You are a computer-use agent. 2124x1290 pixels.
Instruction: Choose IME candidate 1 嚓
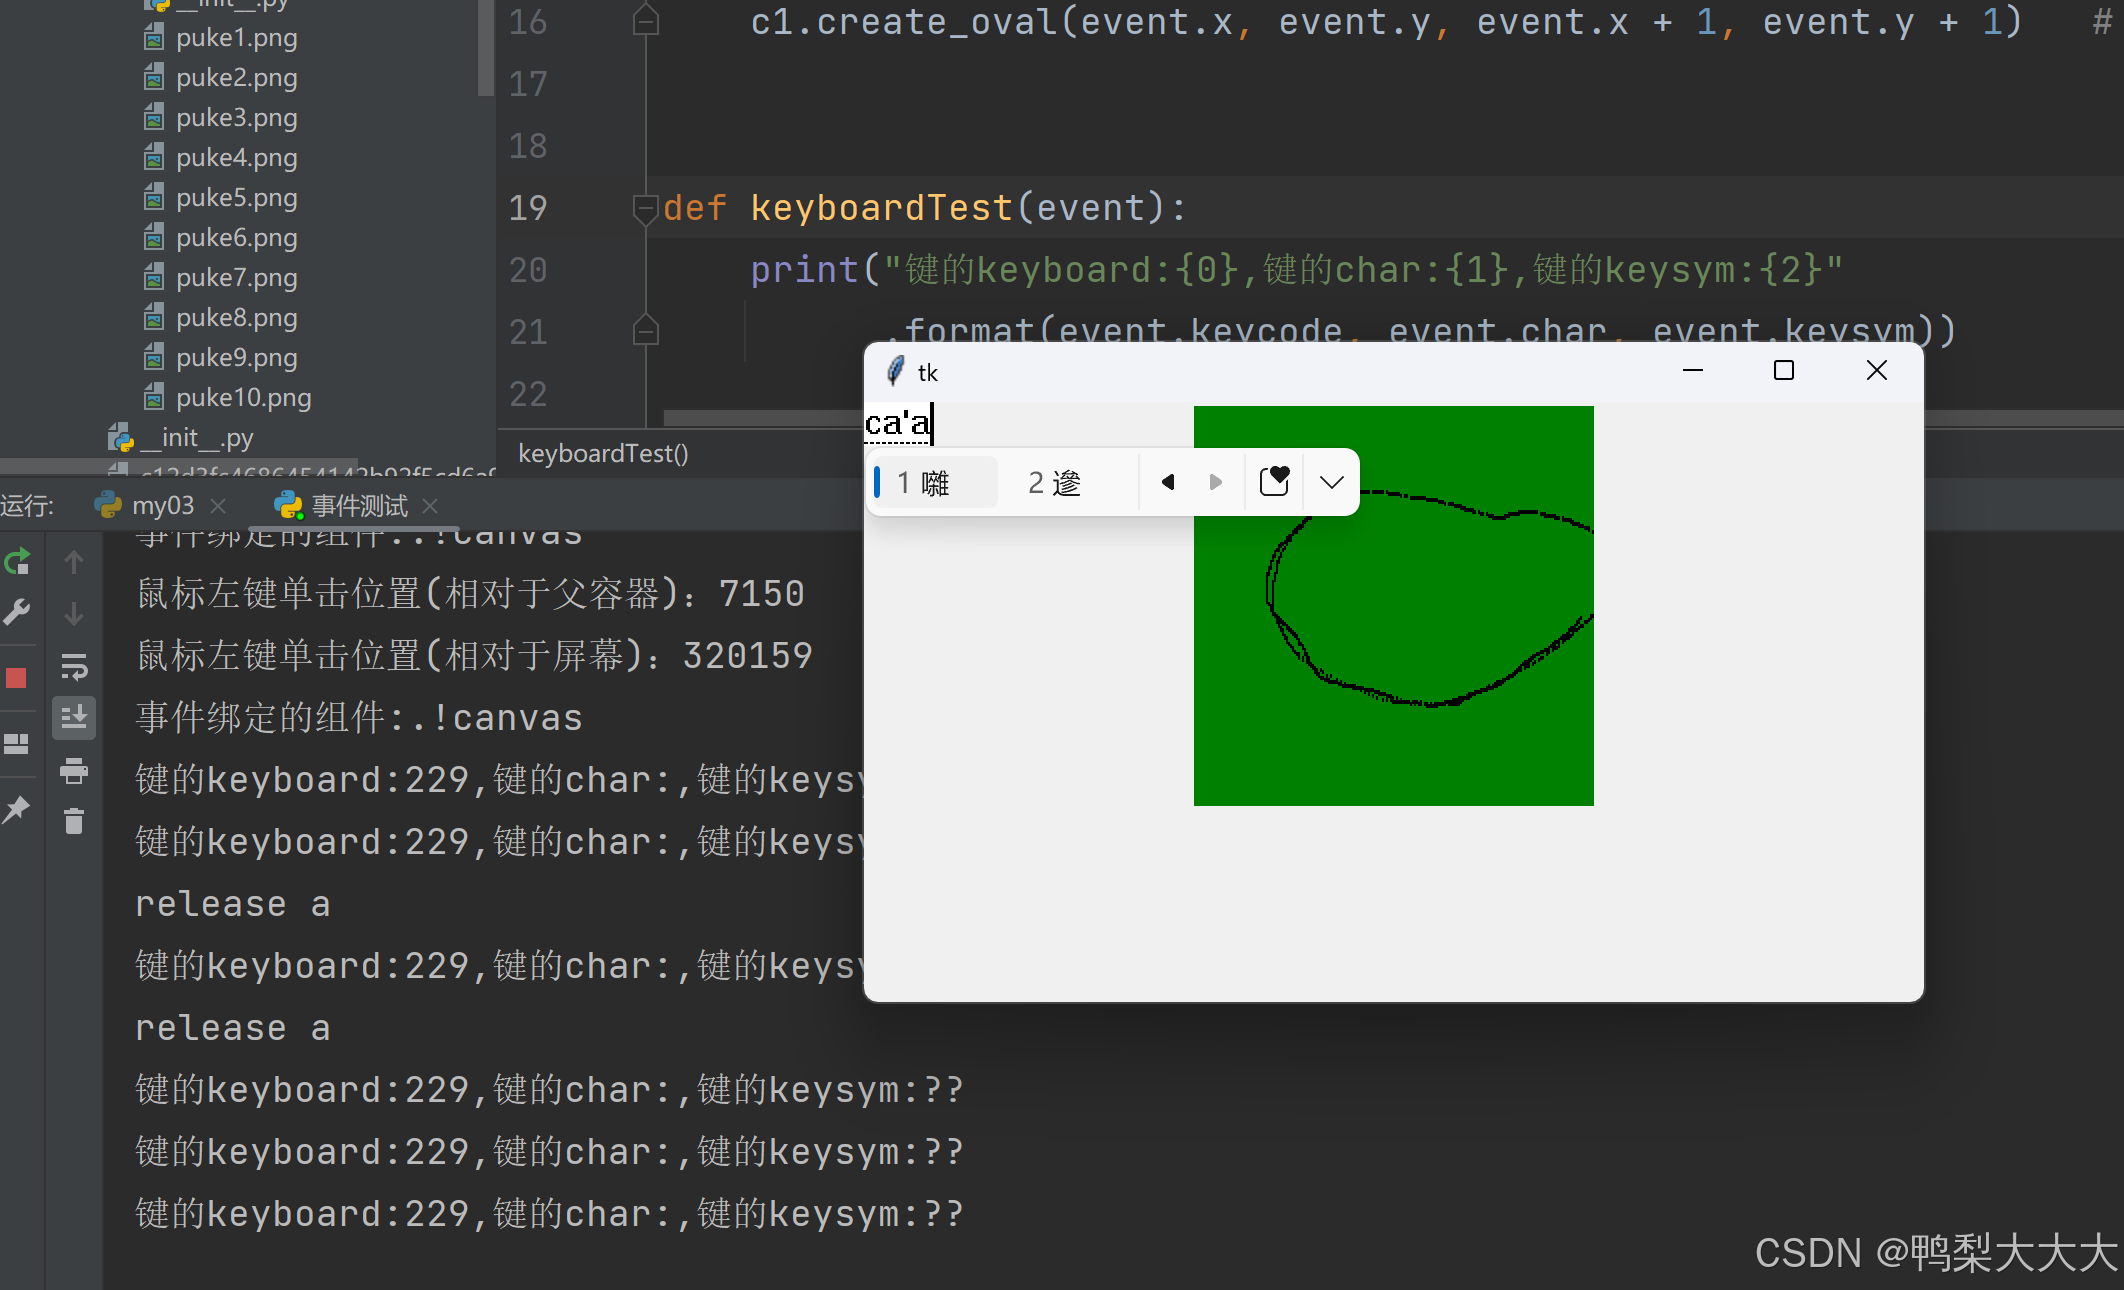pyautogui.click(x=933, y=483)
